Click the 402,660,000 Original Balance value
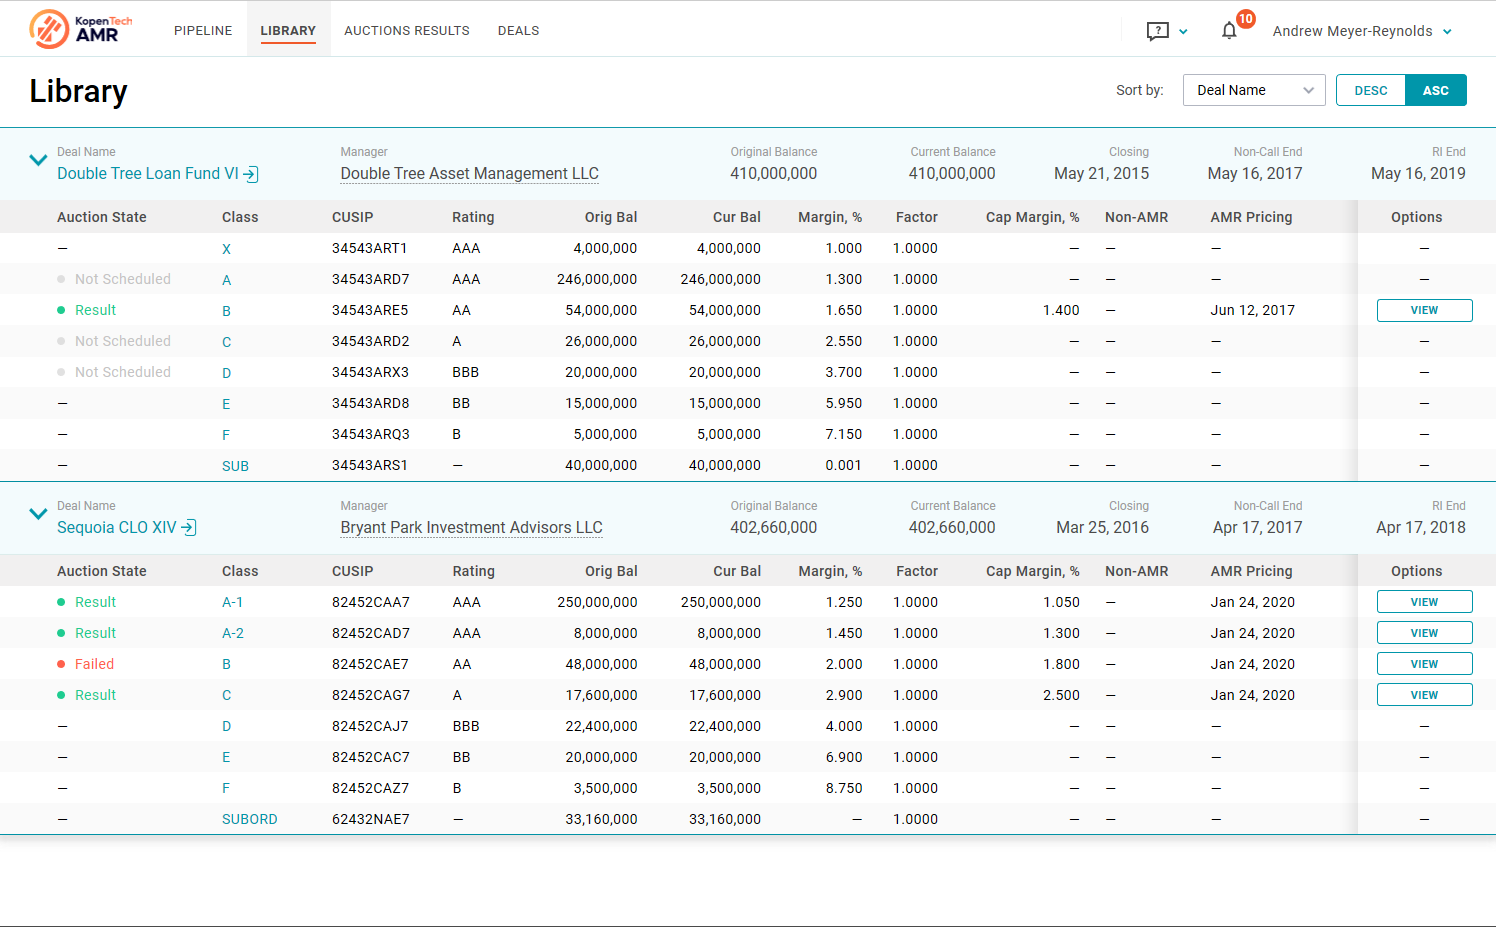1496x927 pixels. pos(773,527)
